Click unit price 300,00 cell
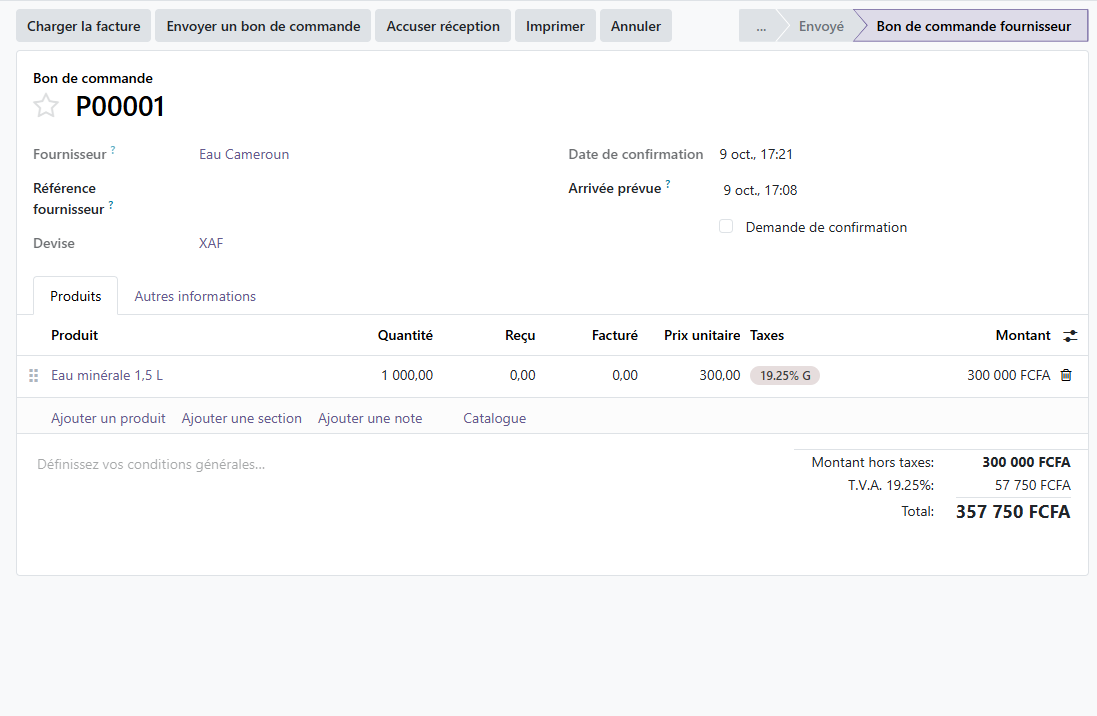 719,376
